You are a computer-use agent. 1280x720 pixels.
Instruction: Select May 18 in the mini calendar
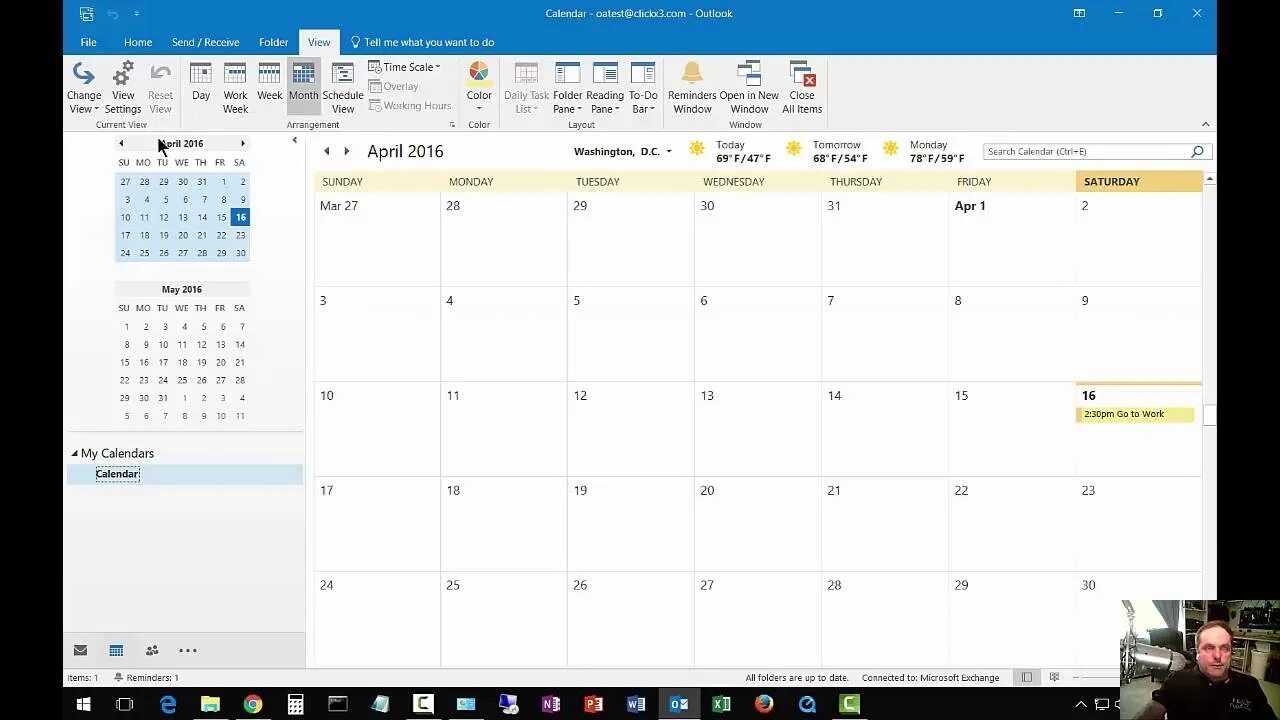pos(182,362)
